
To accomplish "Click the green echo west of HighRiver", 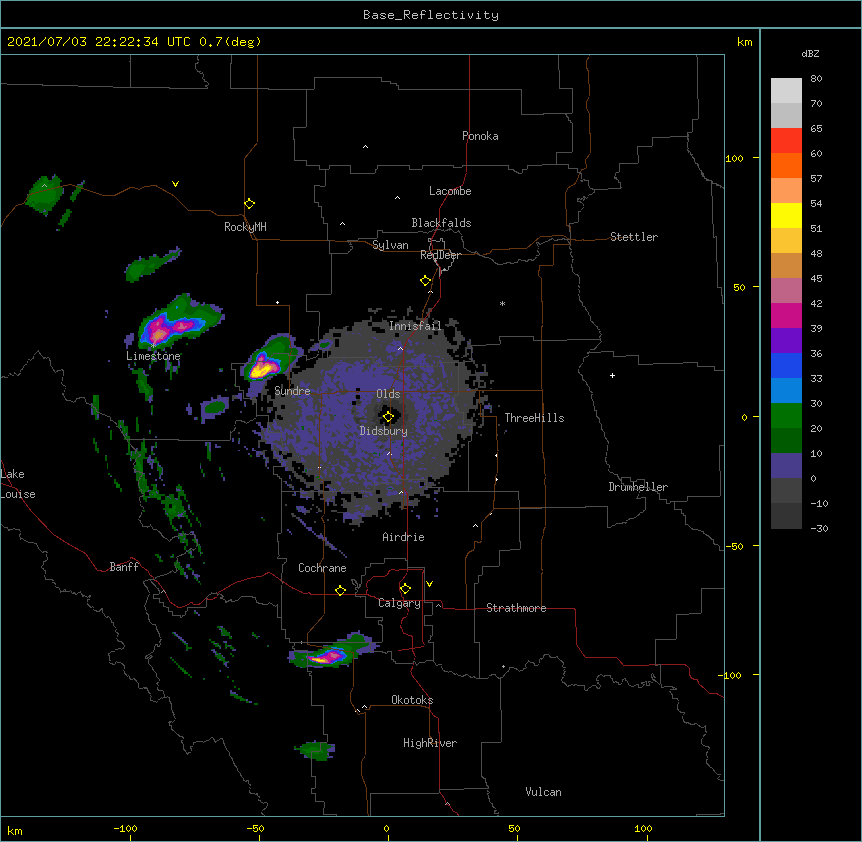I will tap(316, 750).
